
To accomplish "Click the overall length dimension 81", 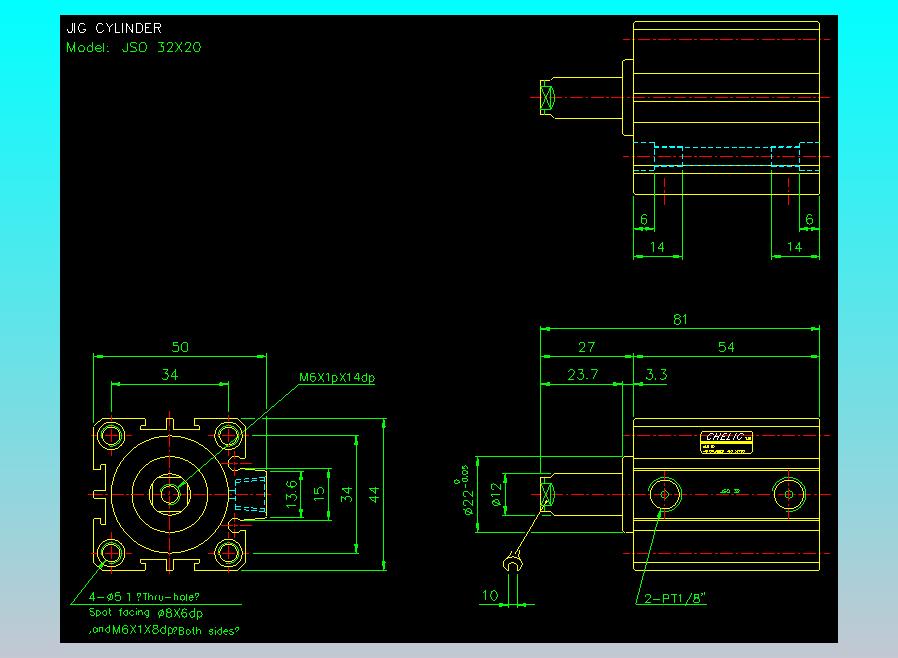I will (x=680, y=319).
